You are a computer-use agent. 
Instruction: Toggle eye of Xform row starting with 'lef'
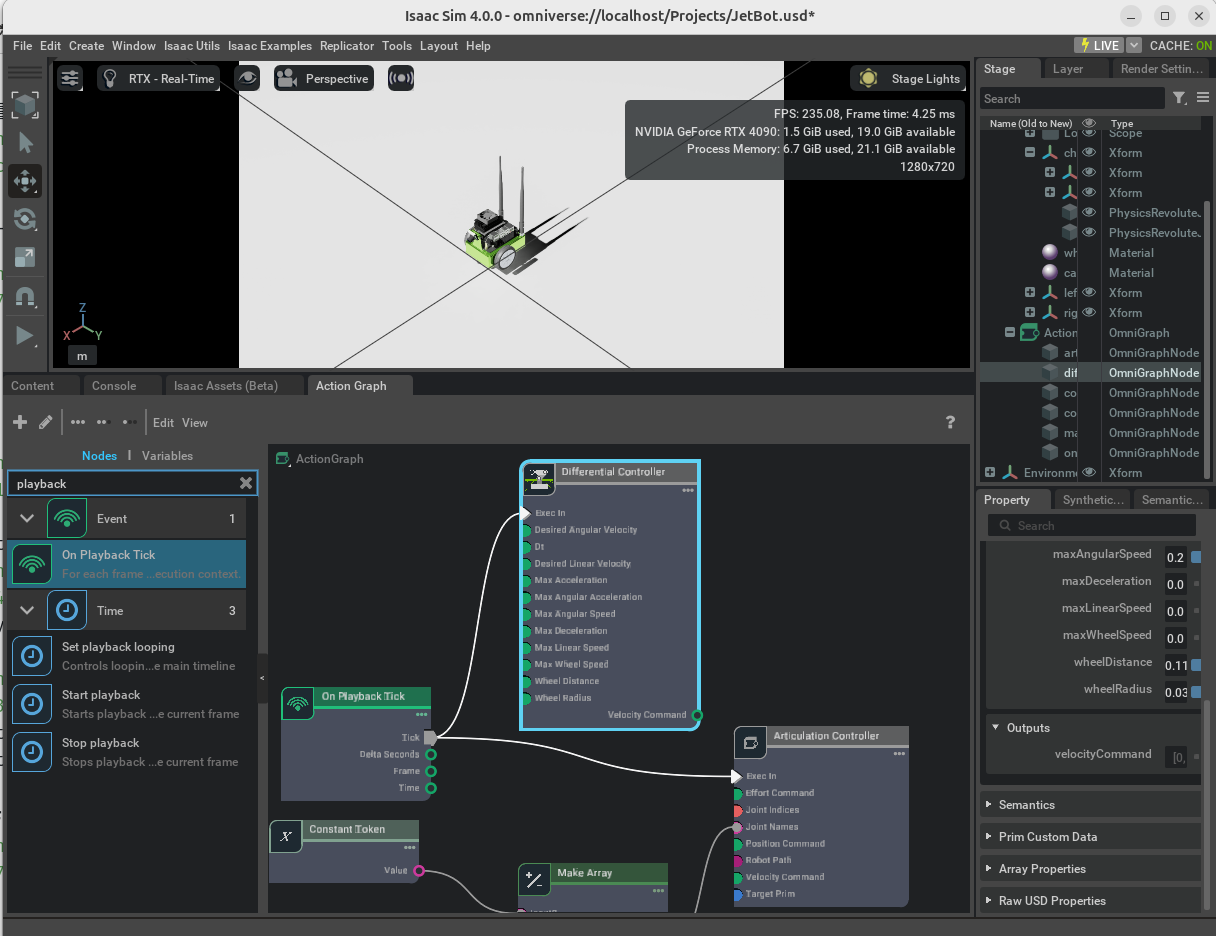coord(1089,292)
